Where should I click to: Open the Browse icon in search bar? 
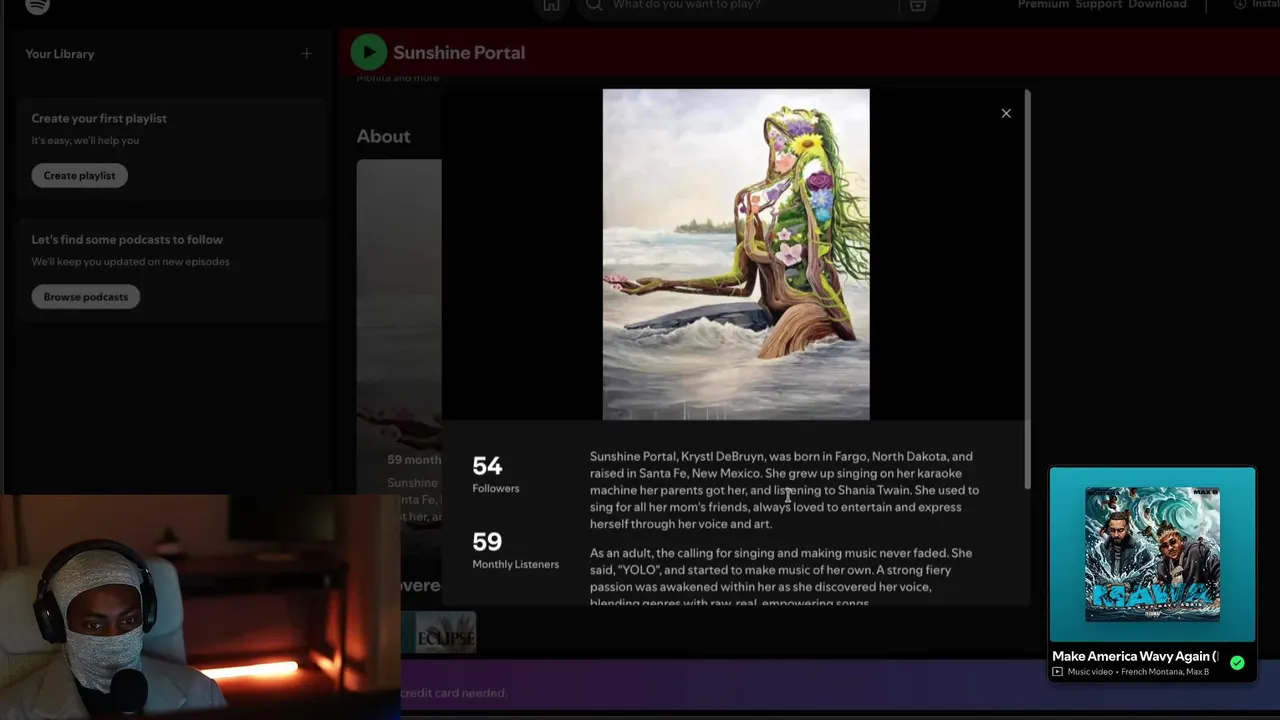(x=917, y=5)
